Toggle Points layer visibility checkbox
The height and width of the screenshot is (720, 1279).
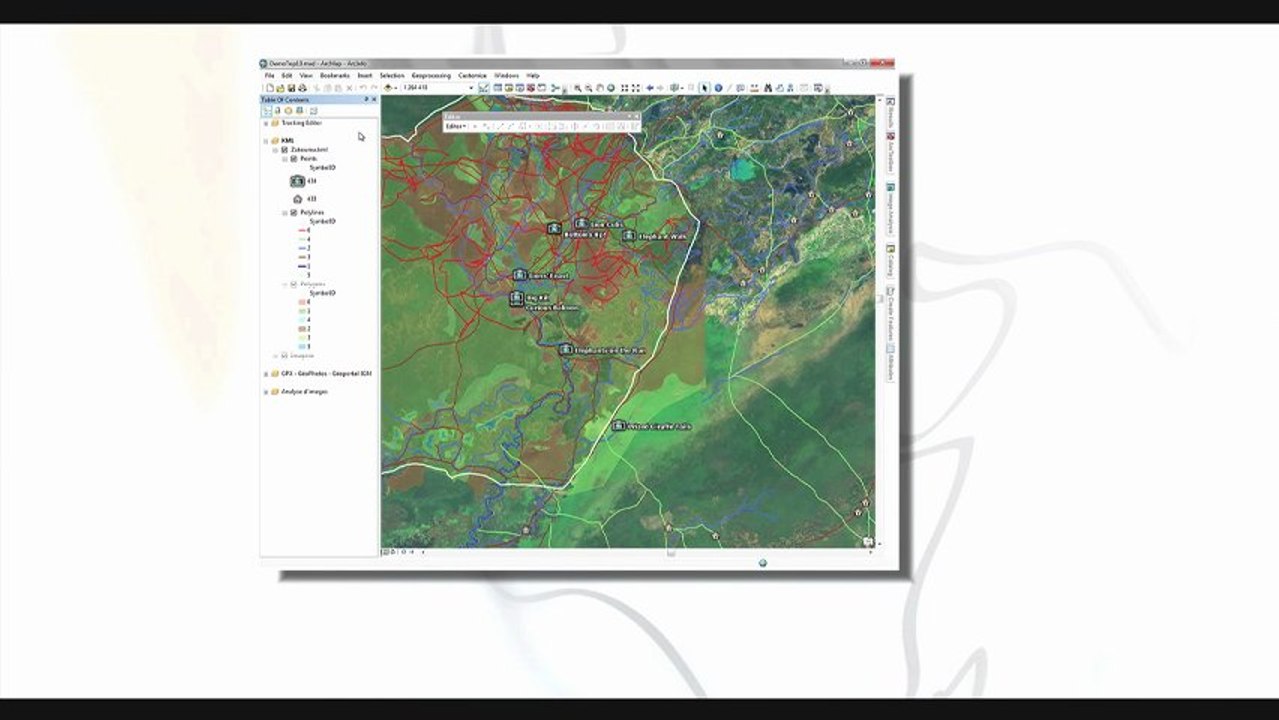(293, 159)
